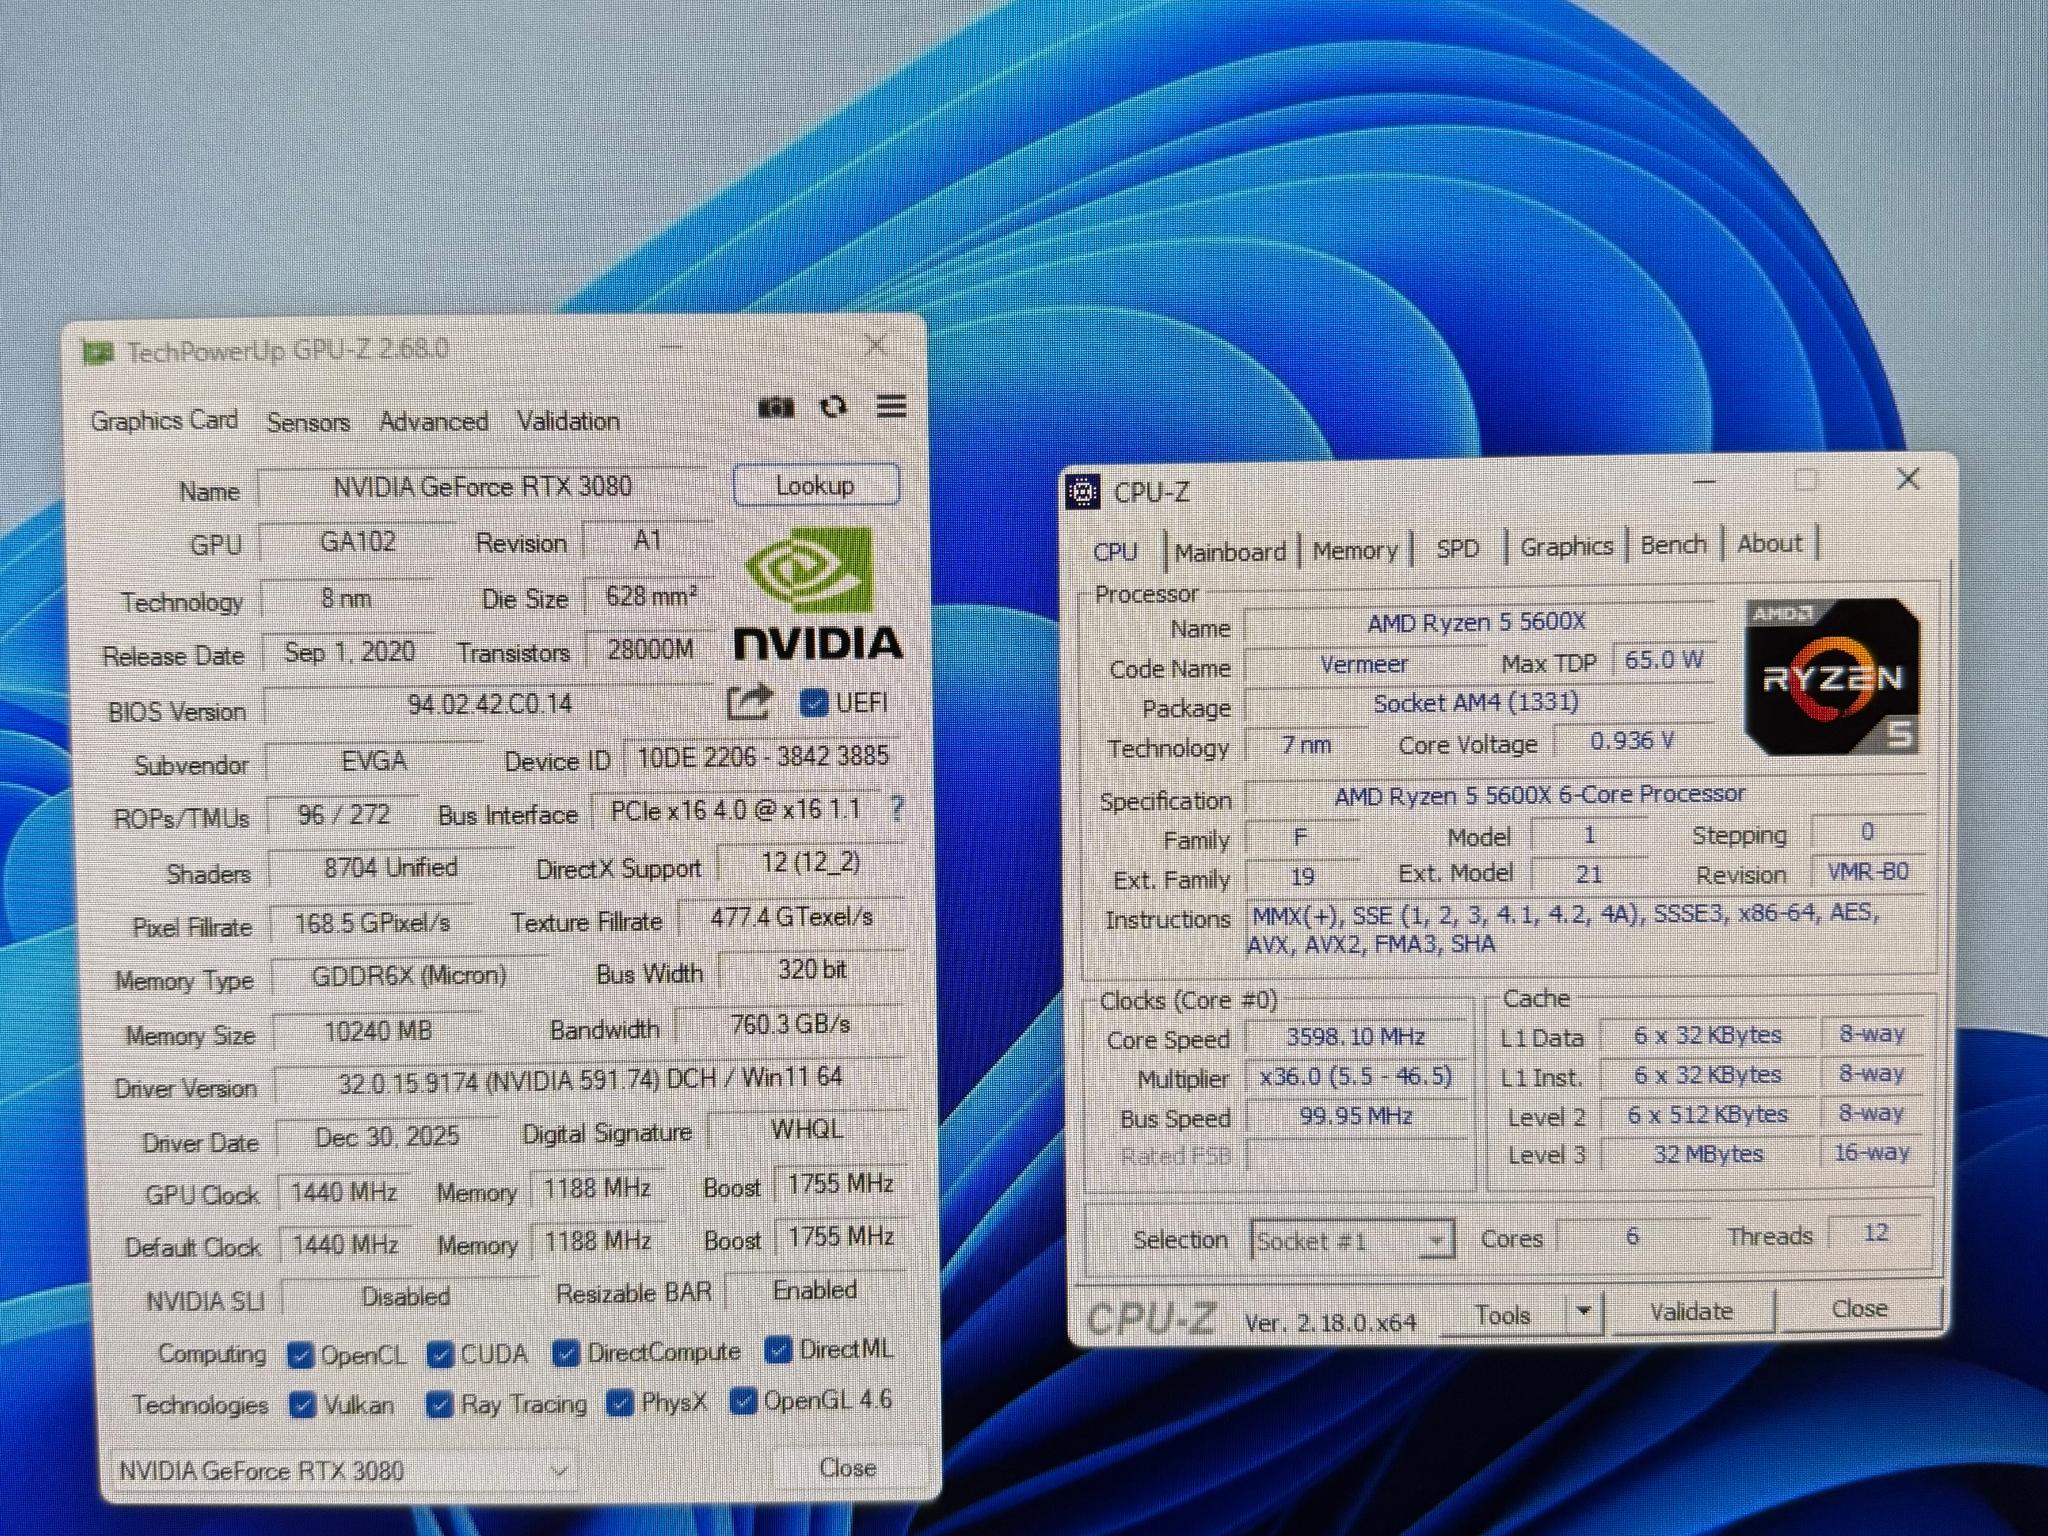Click the BIOS share/export icon
The height and width of the screenshot is (1536, 2048).
[x=750, y=702]
